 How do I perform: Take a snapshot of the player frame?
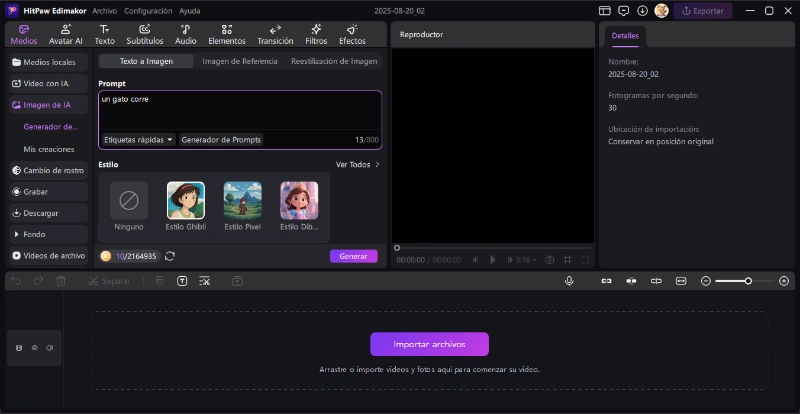pos(549,260)
